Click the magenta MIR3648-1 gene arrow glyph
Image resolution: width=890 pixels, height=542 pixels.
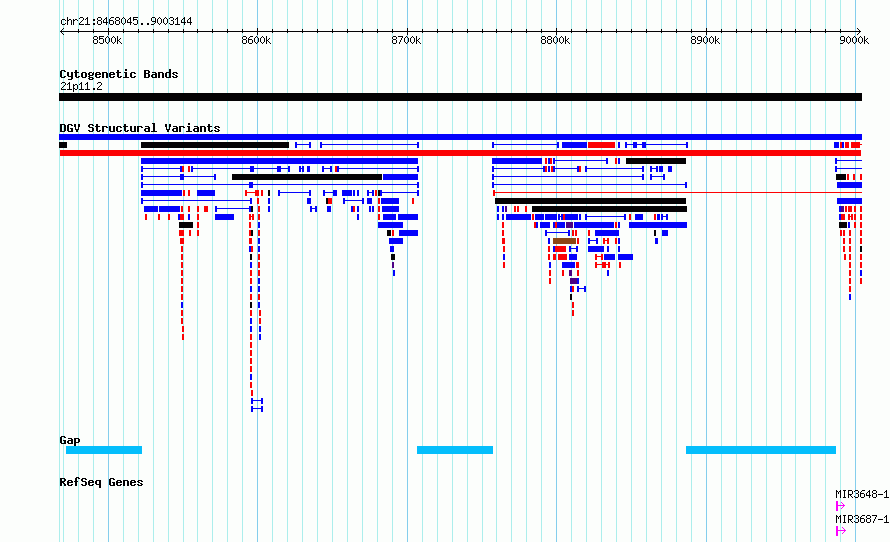click(x=841, y=506)
